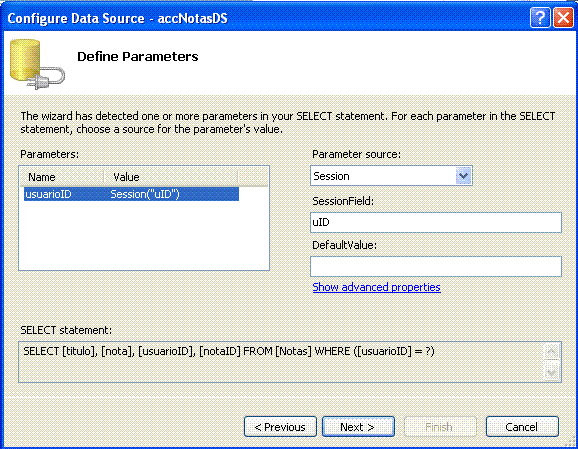Click the Name column header
The image size is (578, 449).
pyautogui.click(x=62, y=177)
